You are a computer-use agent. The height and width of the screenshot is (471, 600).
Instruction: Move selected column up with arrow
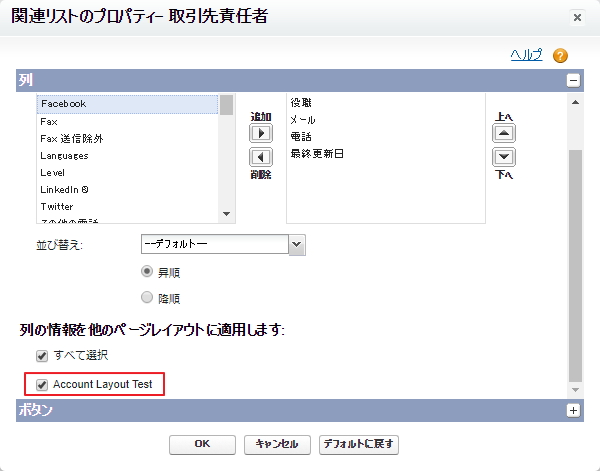pyautogui.click(x=505, y=133)
